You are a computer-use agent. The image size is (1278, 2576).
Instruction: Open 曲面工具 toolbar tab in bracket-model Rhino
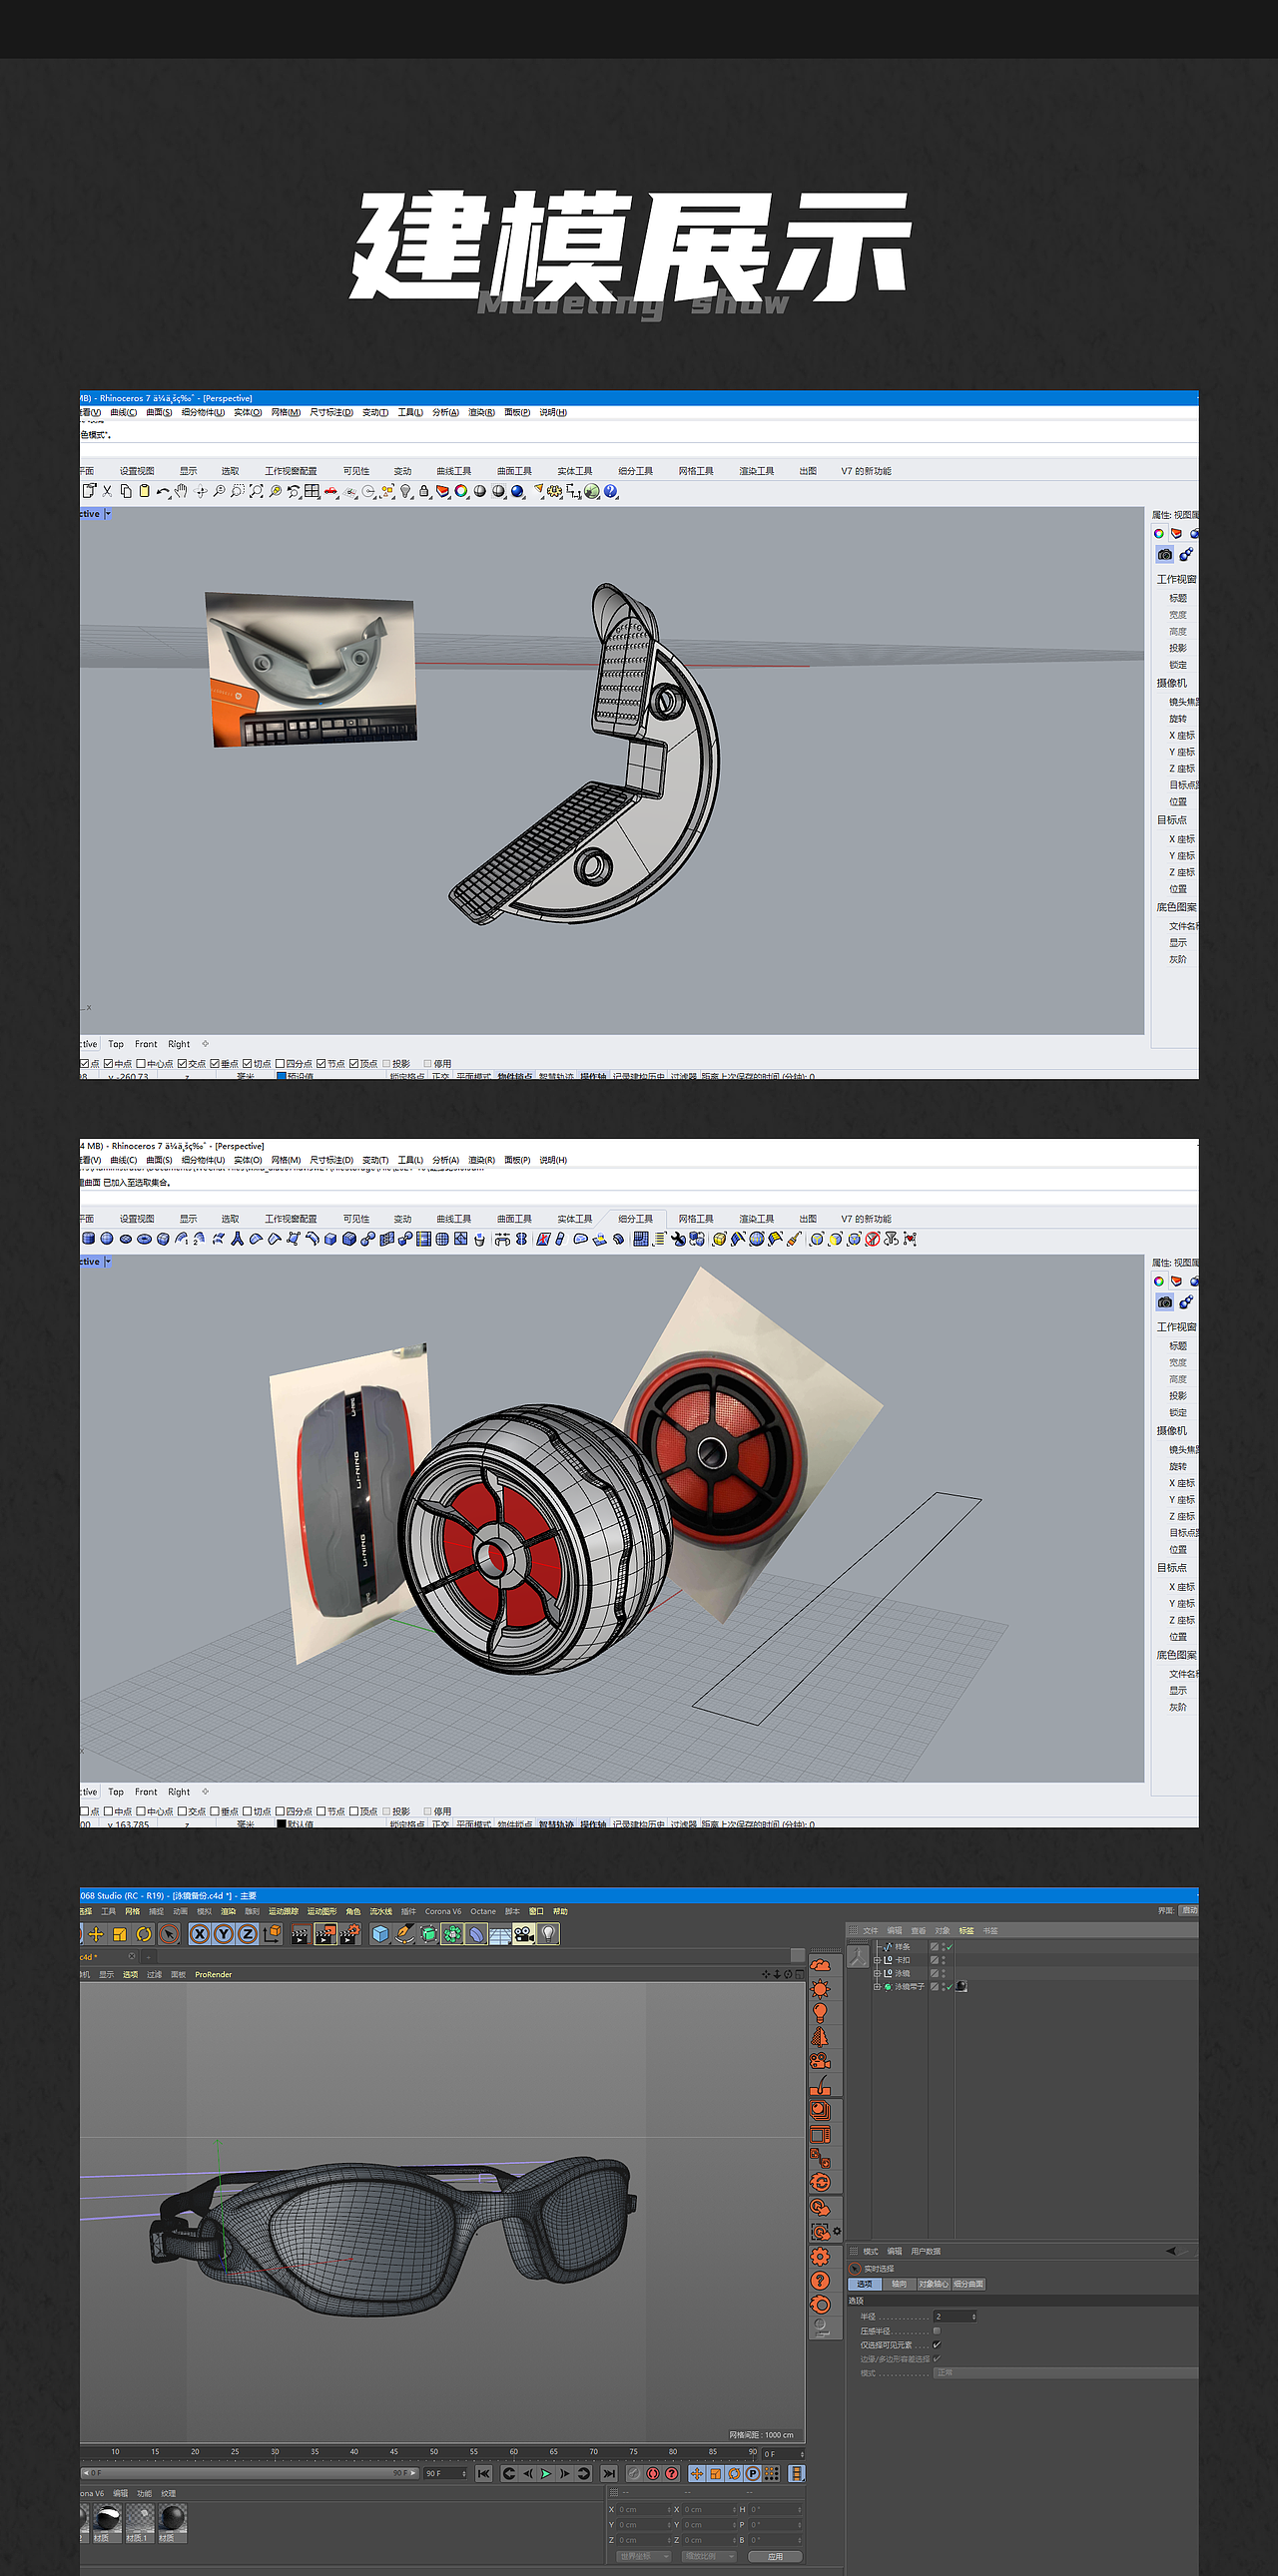[x=514, y=471]
